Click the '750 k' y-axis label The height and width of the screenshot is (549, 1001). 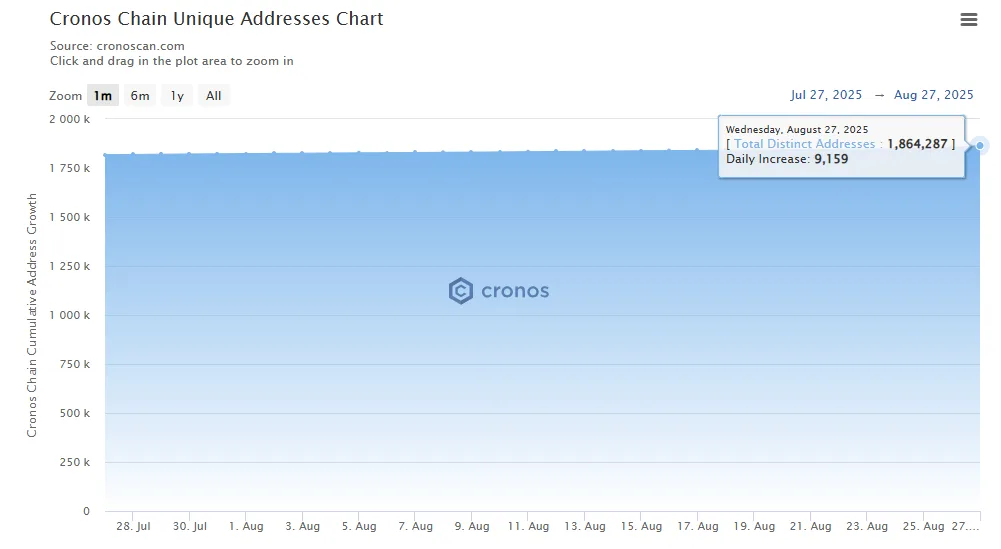[75, 365]
